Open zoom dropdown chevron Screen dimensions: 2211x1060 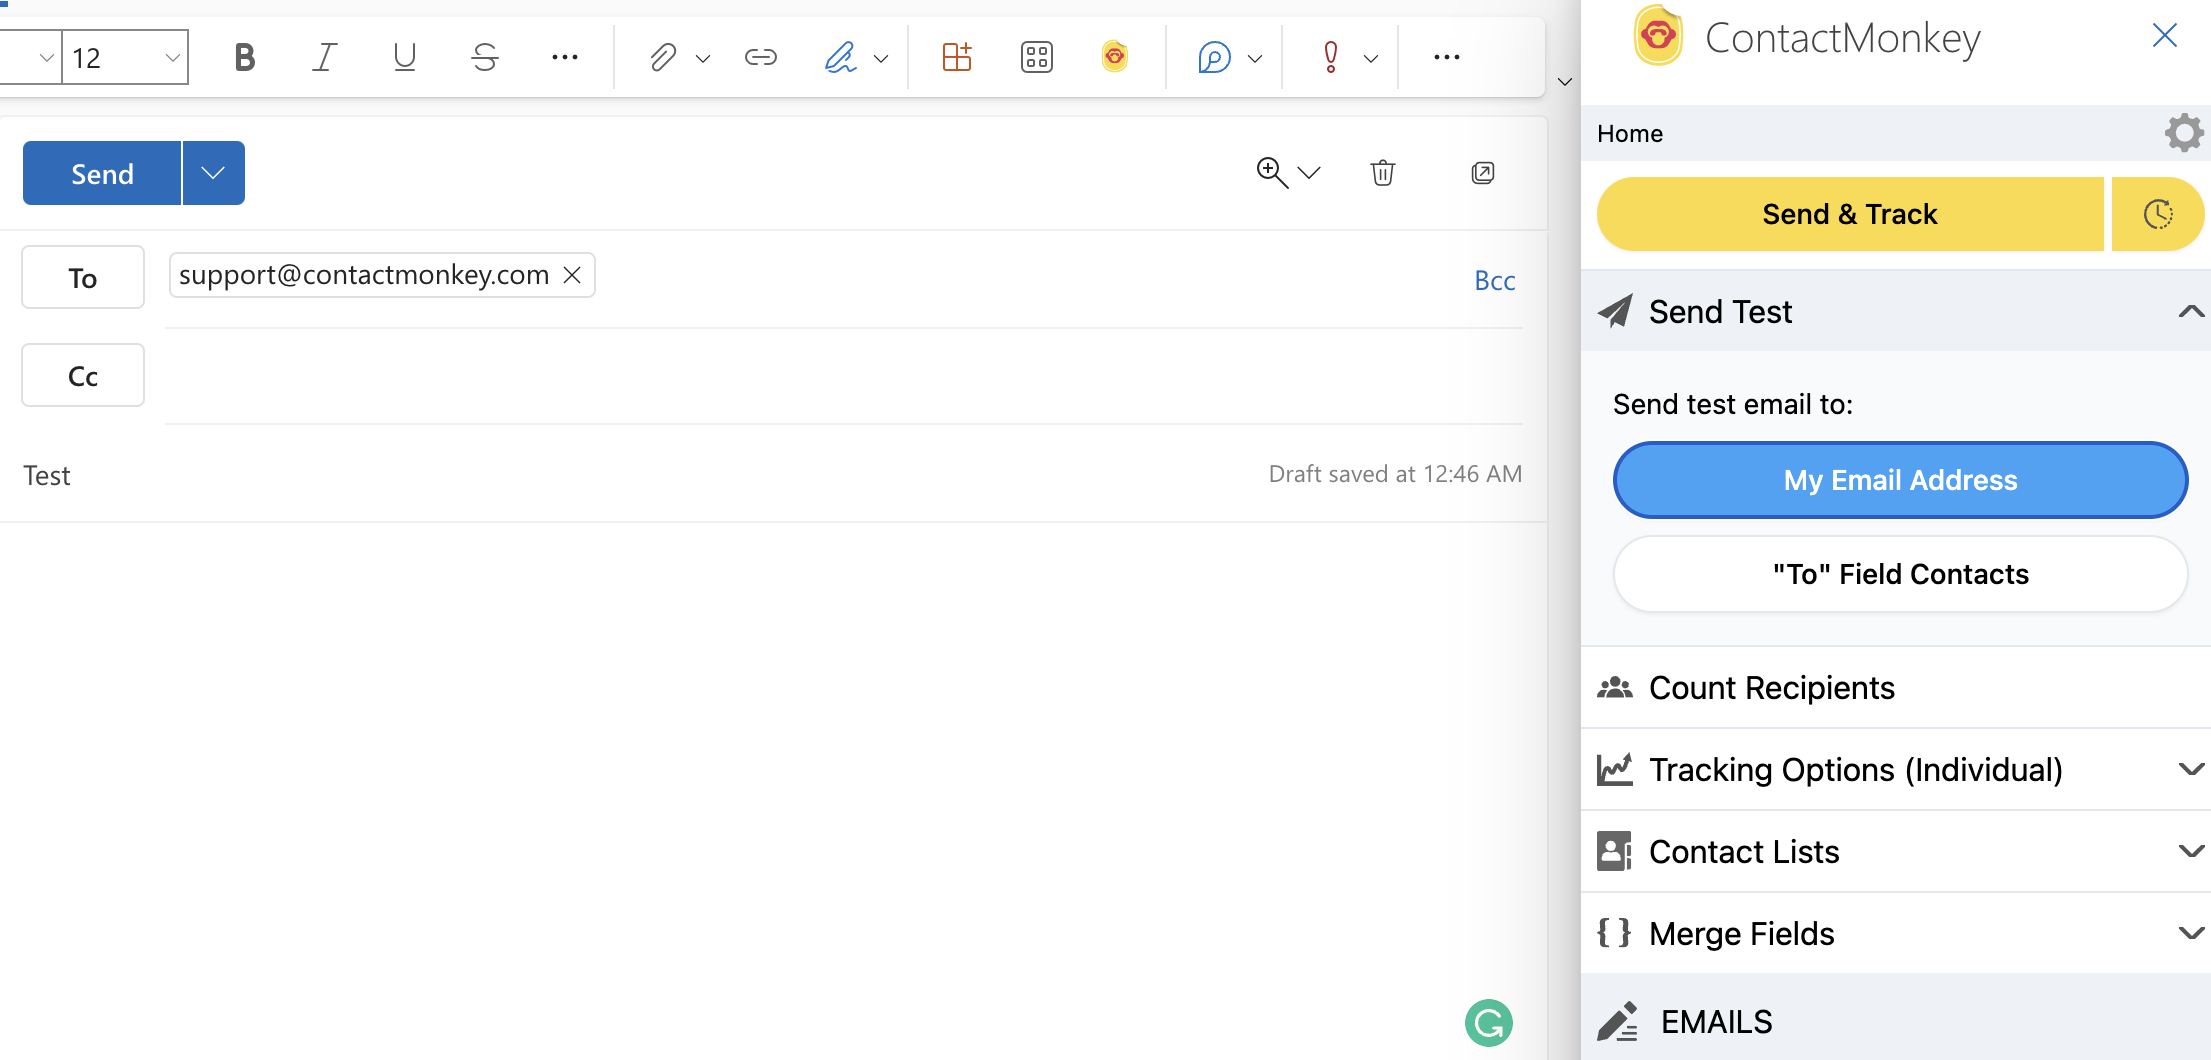pos(1309,173)
